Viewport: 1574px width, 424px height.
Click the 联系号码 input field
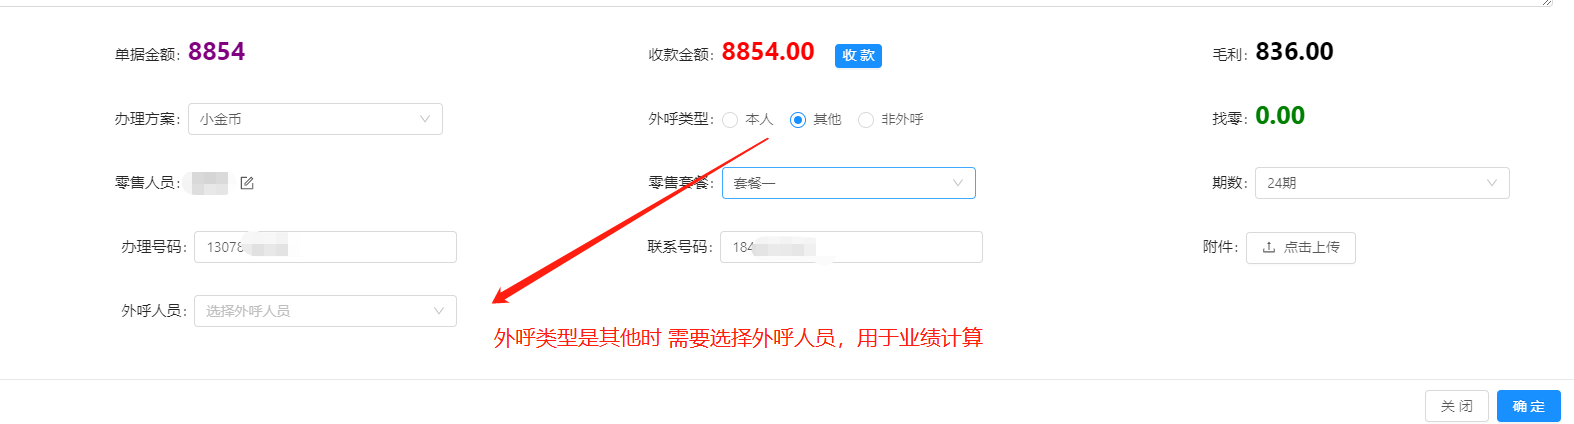(x=851, y=247)
